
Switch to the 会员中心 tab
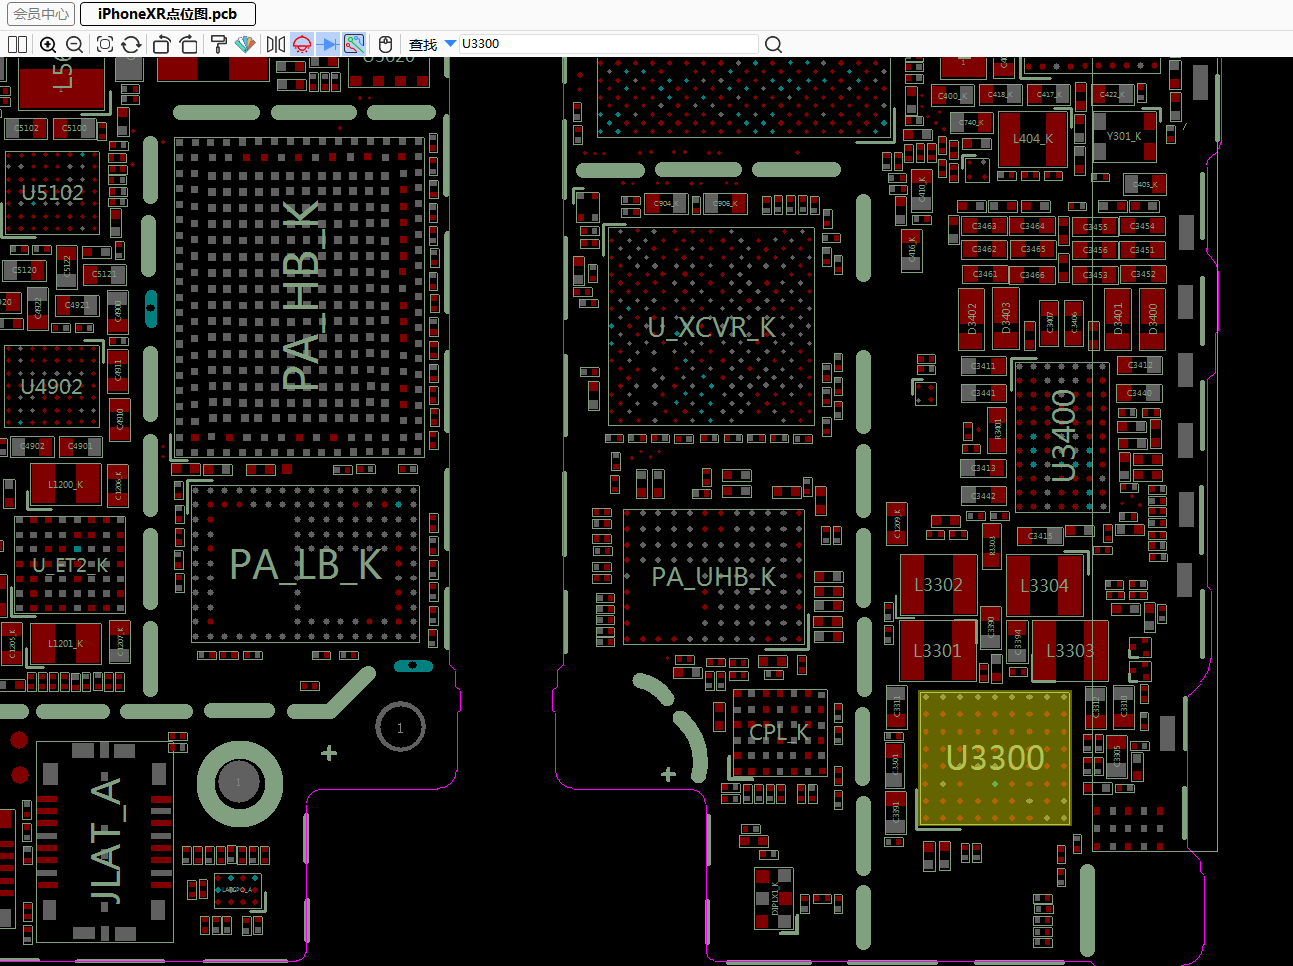(x=41, y=14)
